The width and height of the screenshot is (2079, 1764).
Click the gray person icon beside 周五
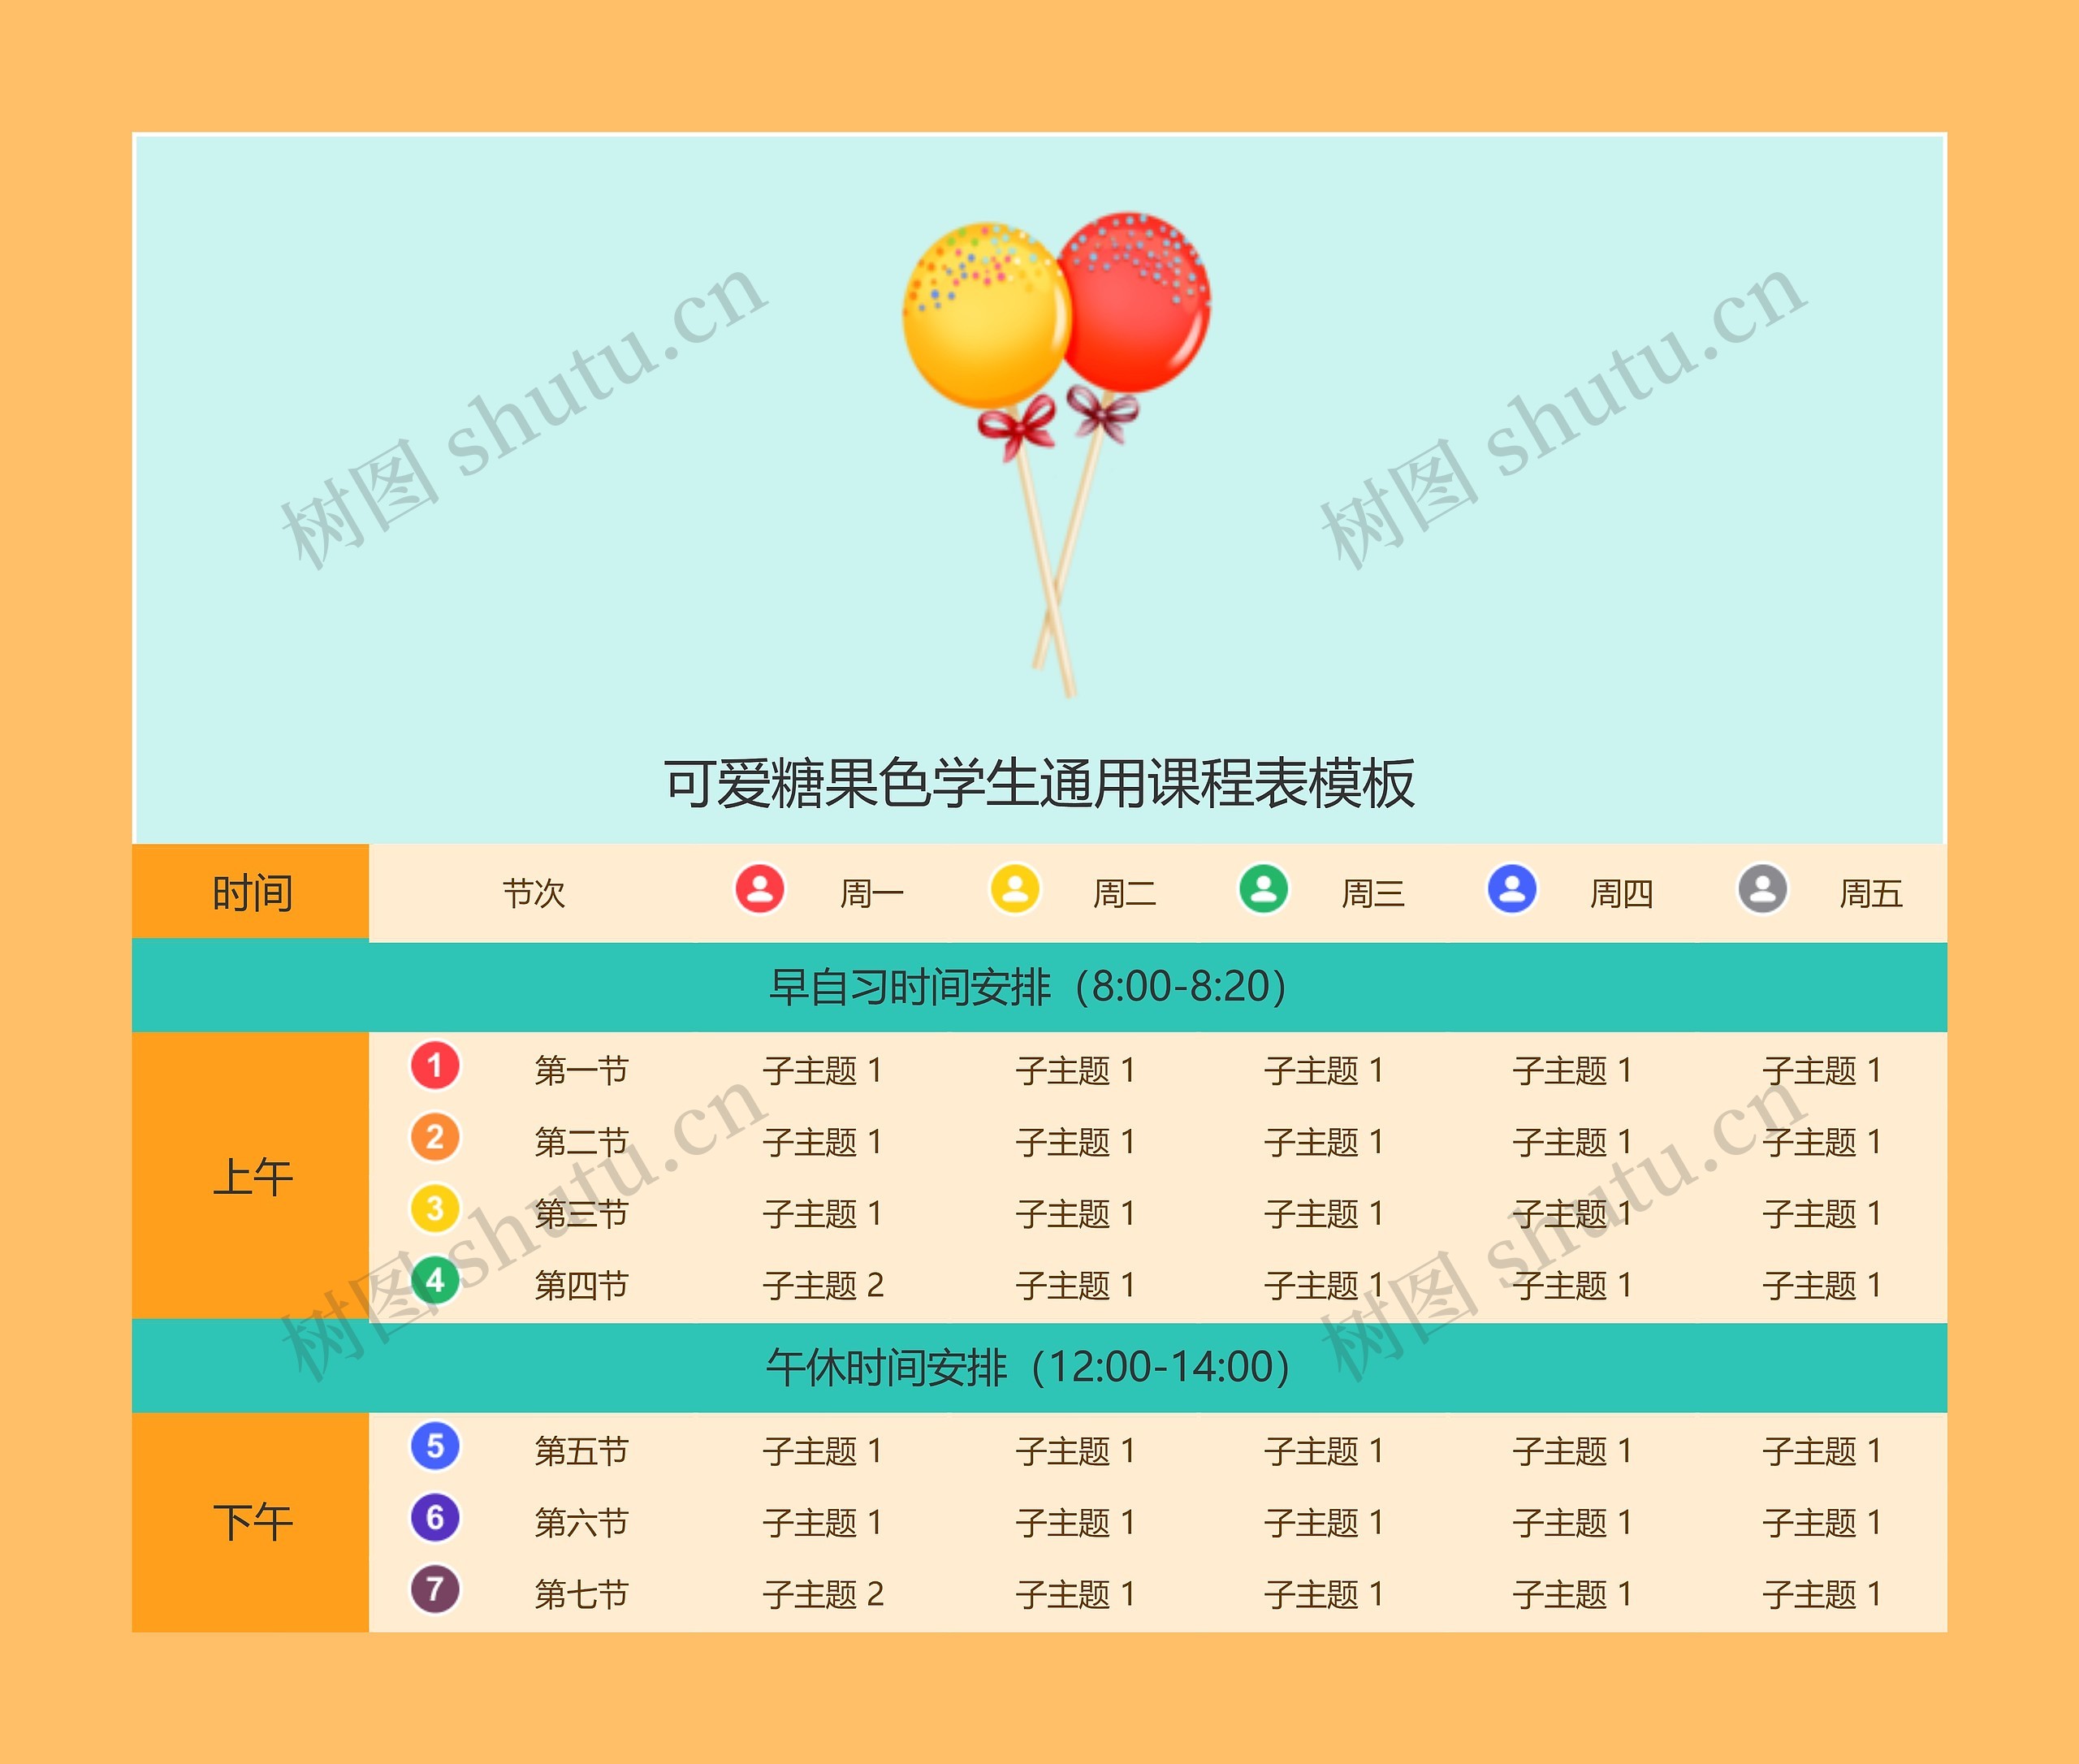(1762, 889)
